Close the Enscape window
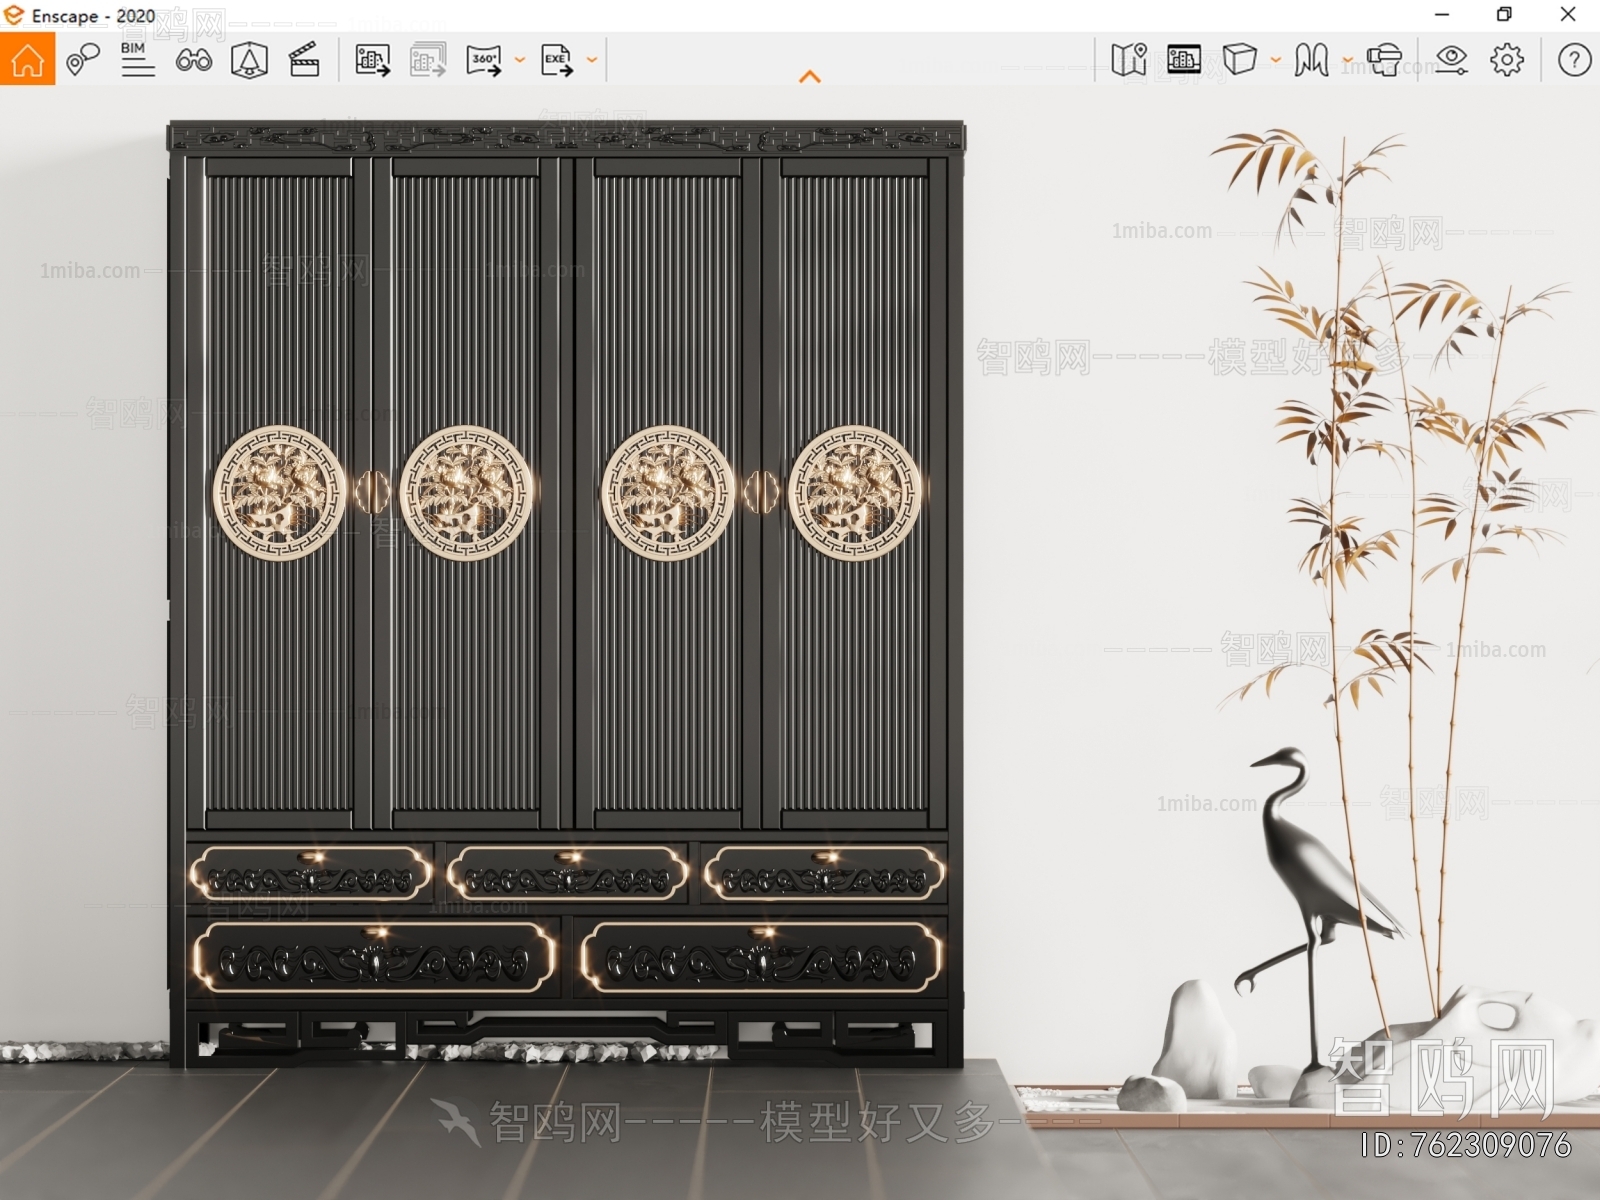The height and width of the screenshot is (1200, 1600). tap(1568, 14)
